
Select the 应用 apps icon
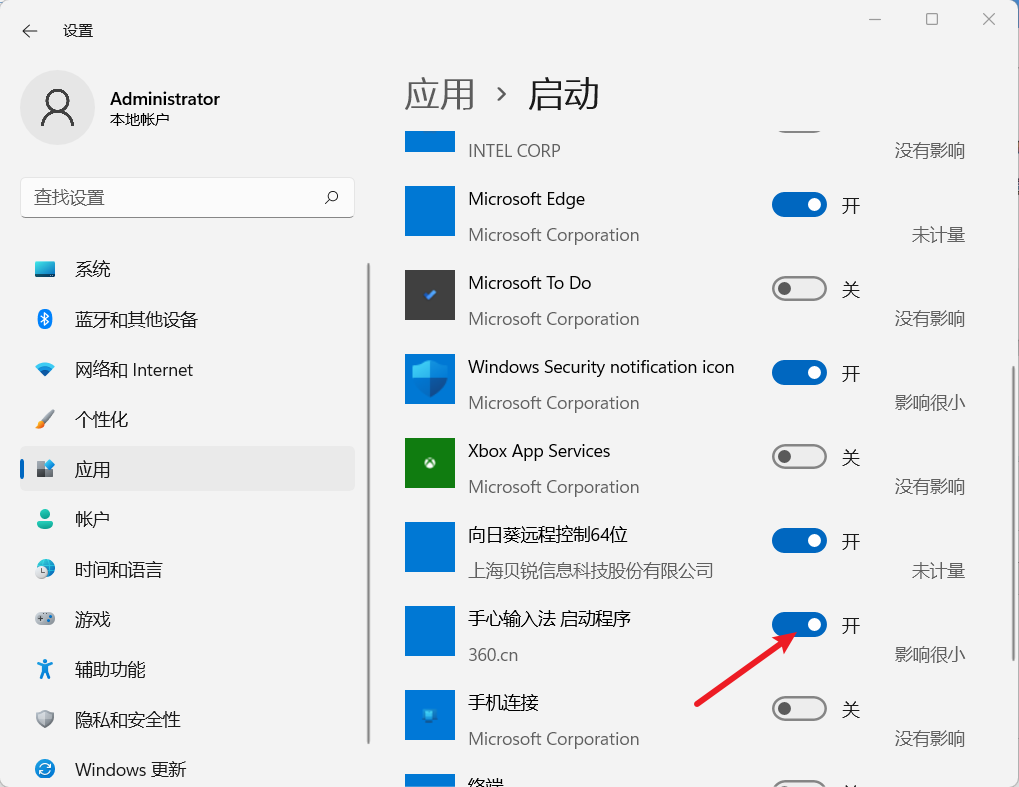(x=45, y=469)
